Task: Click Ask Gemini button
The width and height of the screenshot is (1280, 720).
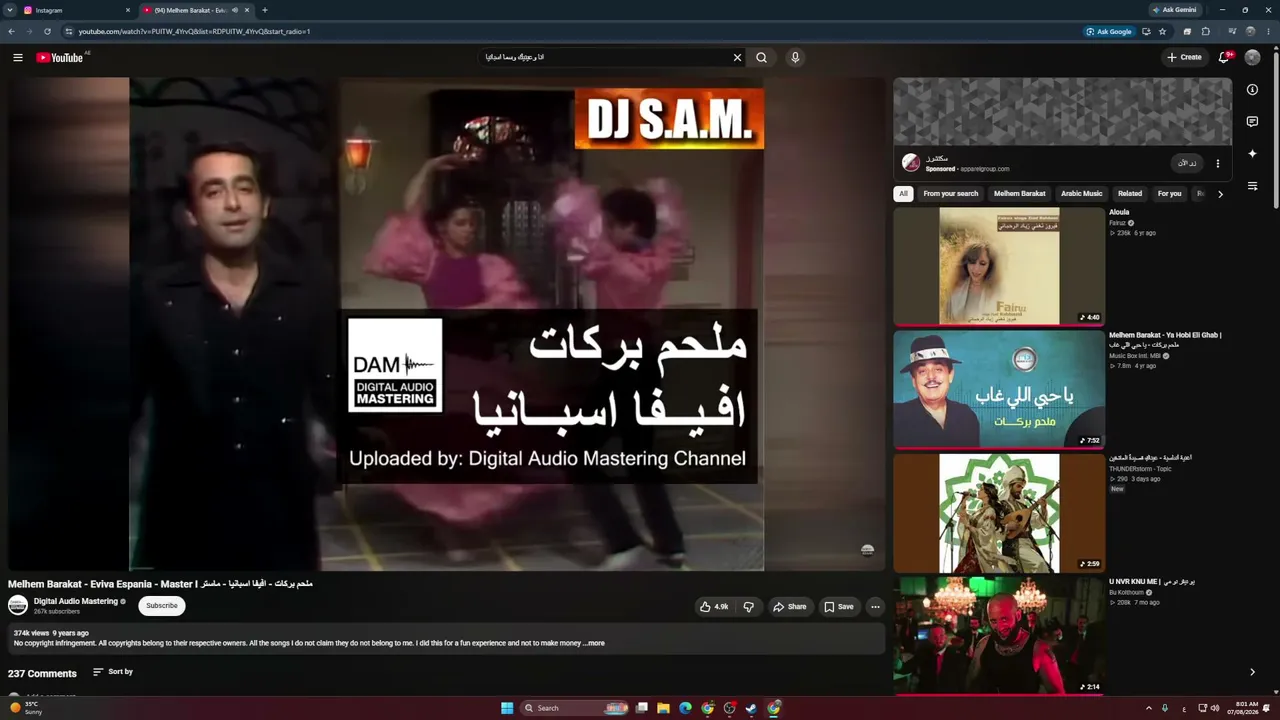Action: [x=1175, y=10]
